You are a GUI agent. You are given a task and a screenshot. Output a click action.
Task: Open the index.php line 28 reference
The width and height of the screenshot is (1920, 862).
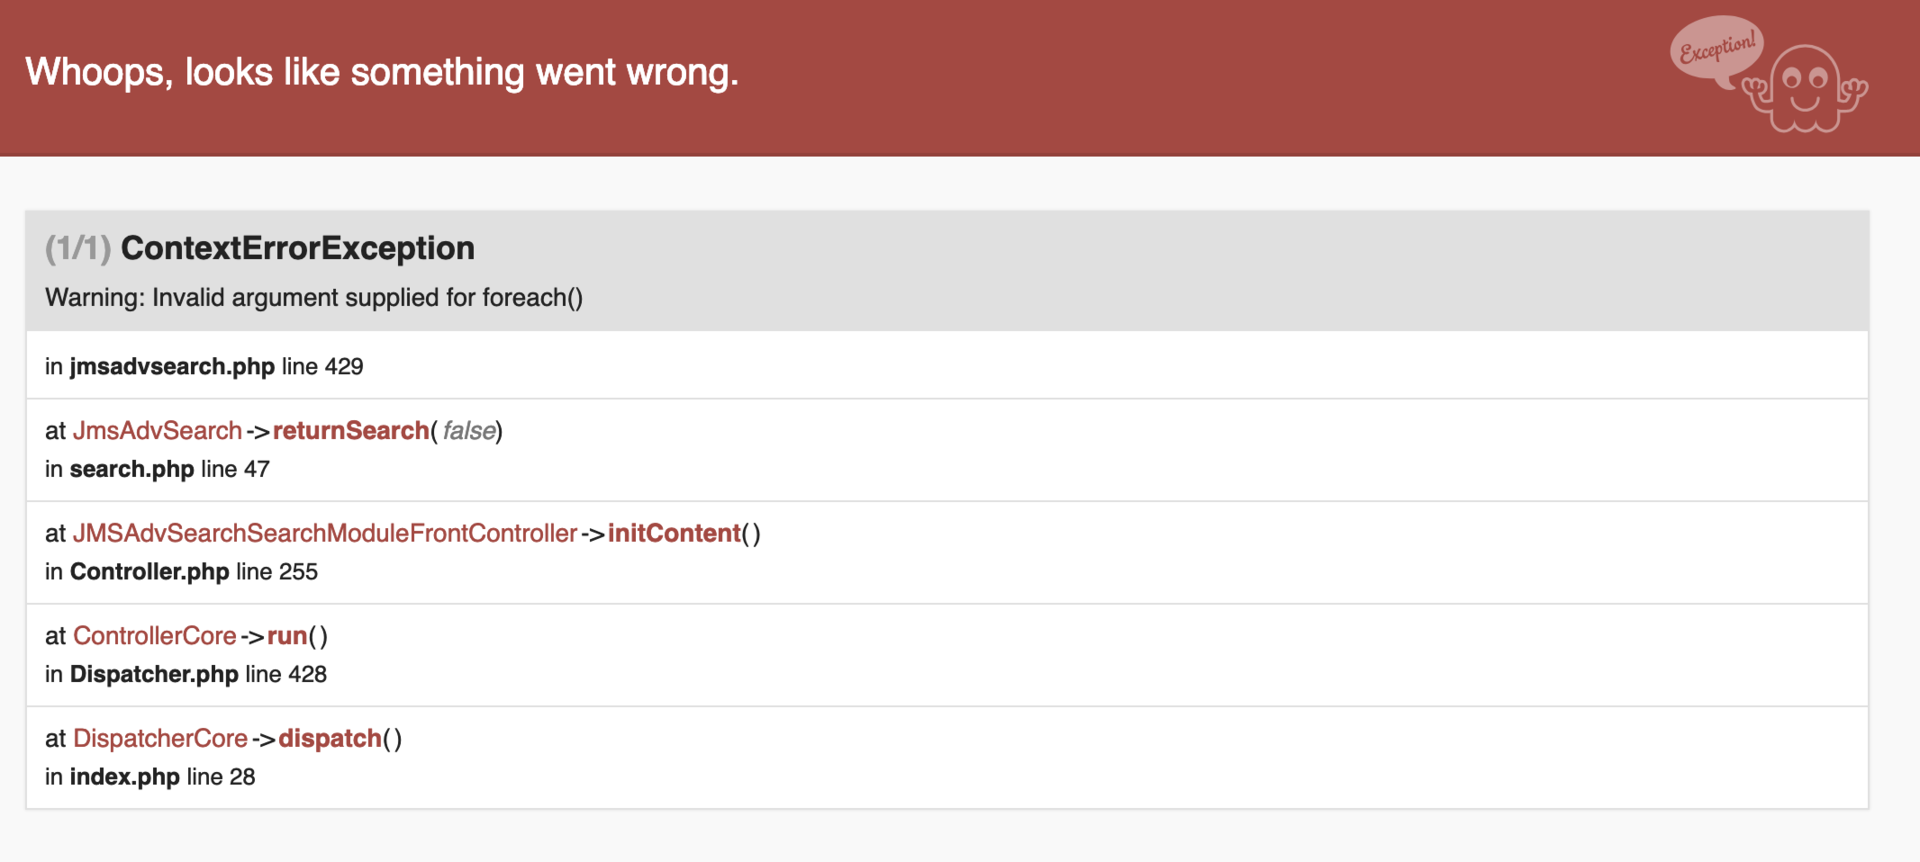pos(150,777)
